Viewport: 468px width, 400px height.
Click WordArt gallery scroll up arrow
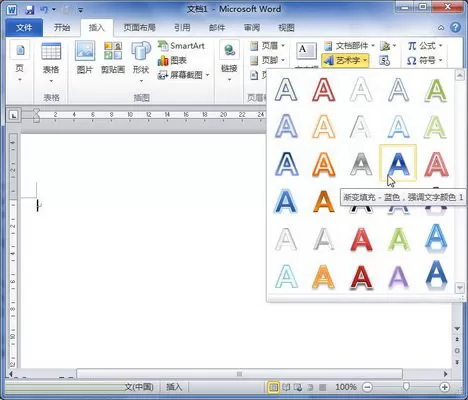(x=460, y=75)
